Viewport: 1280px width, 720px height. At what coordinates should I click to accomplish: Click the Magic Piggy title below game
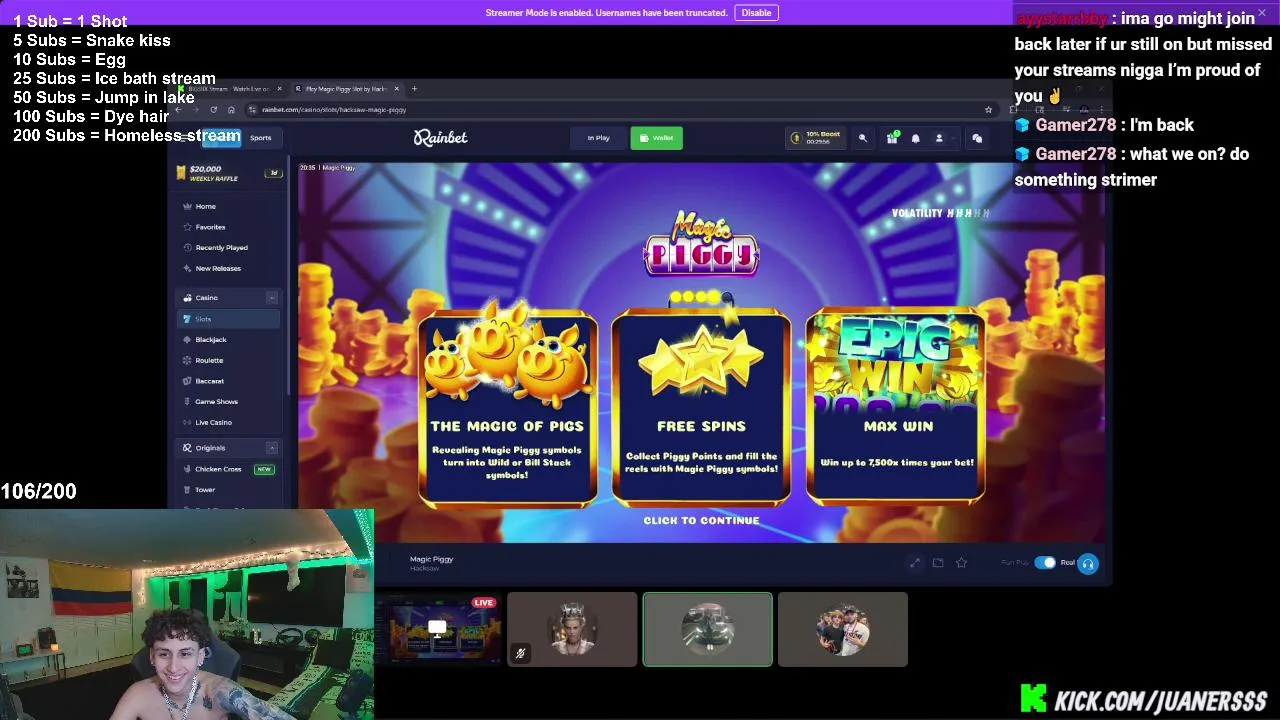(431, 559)
